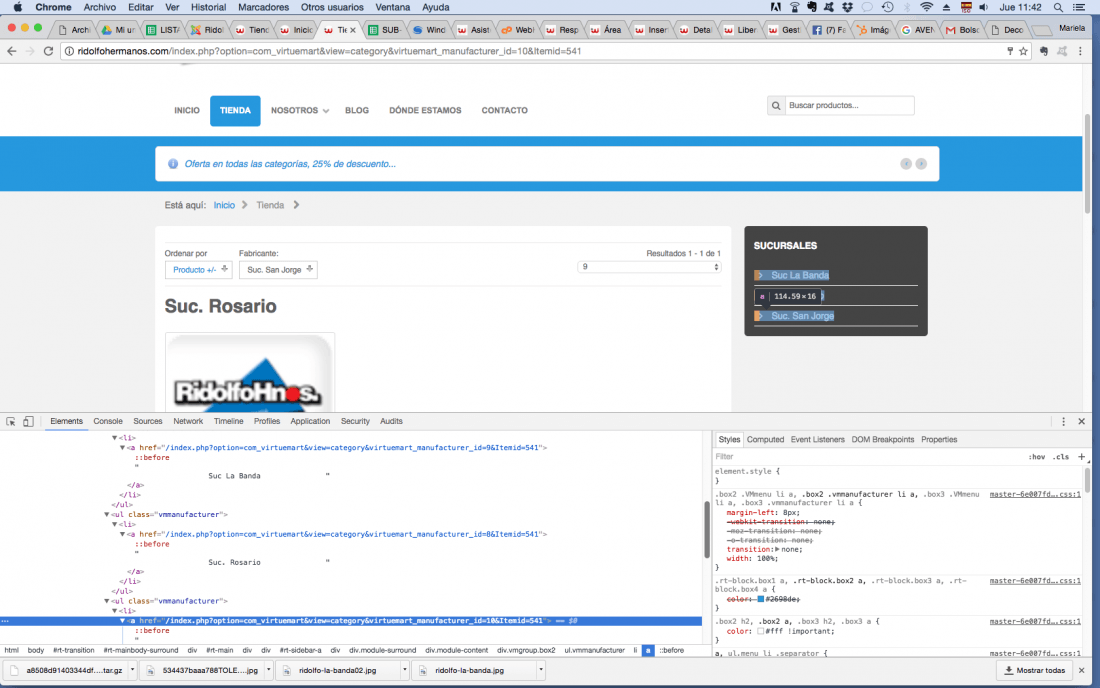This screenshot has height=688, width=1100.
Task: Show the next offer with the banner right arrow
Action: click(x=921, y=164)
